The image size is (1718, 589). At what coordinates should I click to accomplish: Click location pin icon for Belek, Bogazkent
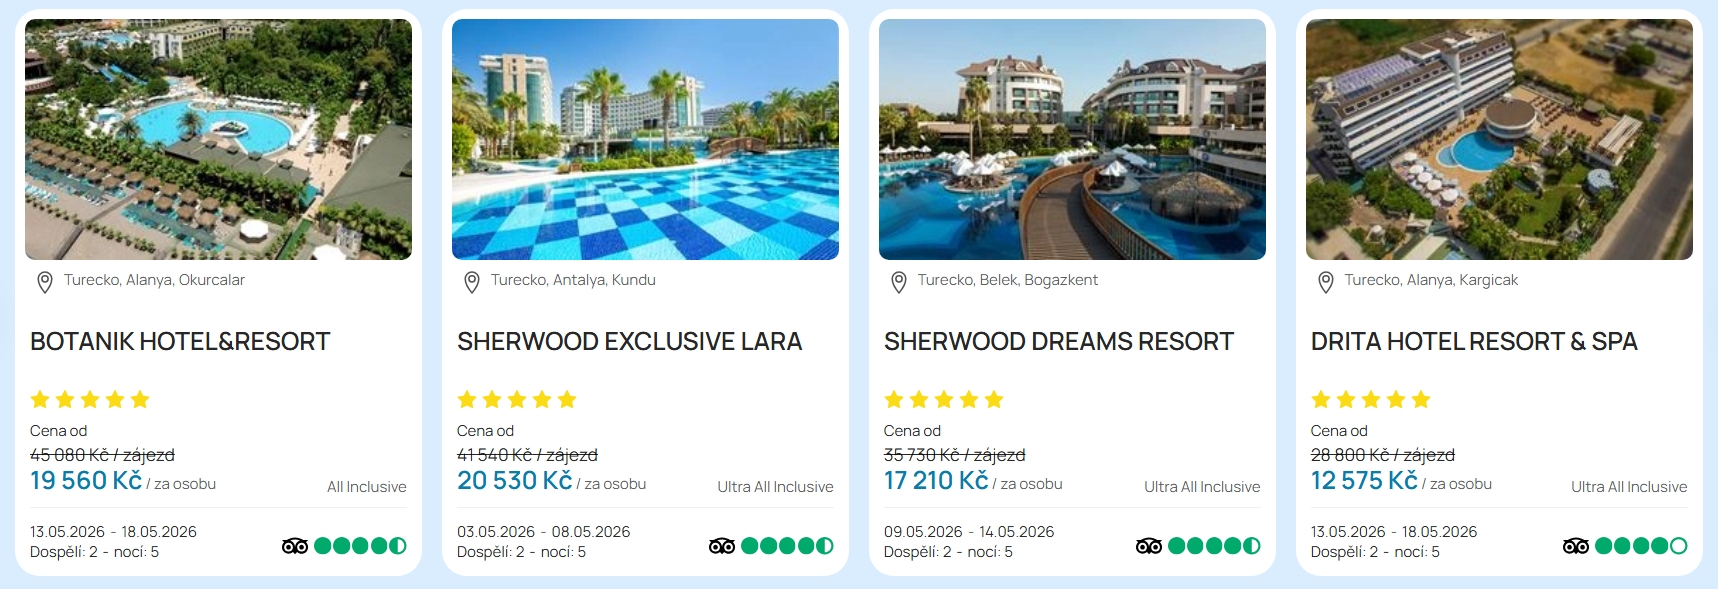(899, 282)
